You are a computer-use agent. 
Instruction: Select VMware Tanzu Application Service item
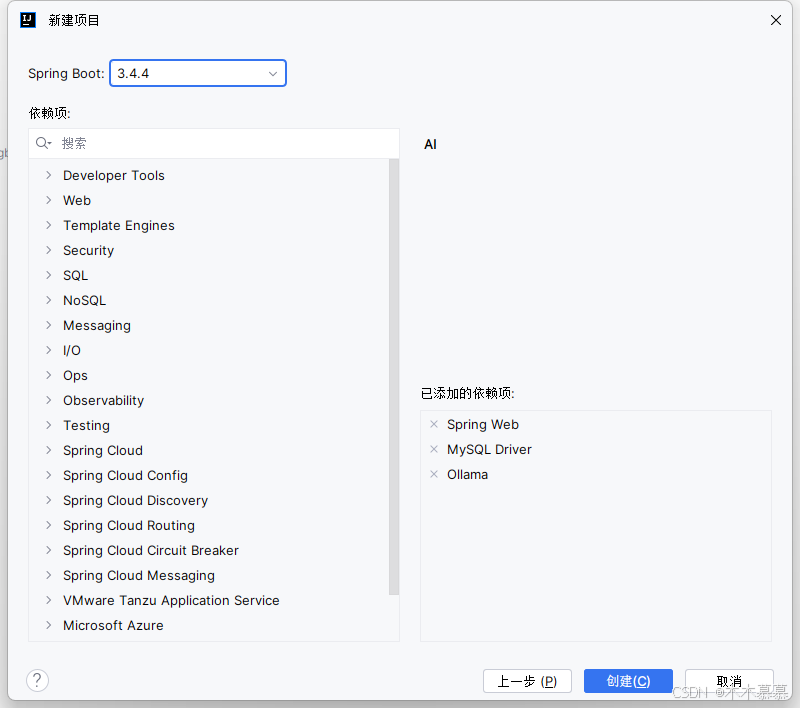pos(171,600)
